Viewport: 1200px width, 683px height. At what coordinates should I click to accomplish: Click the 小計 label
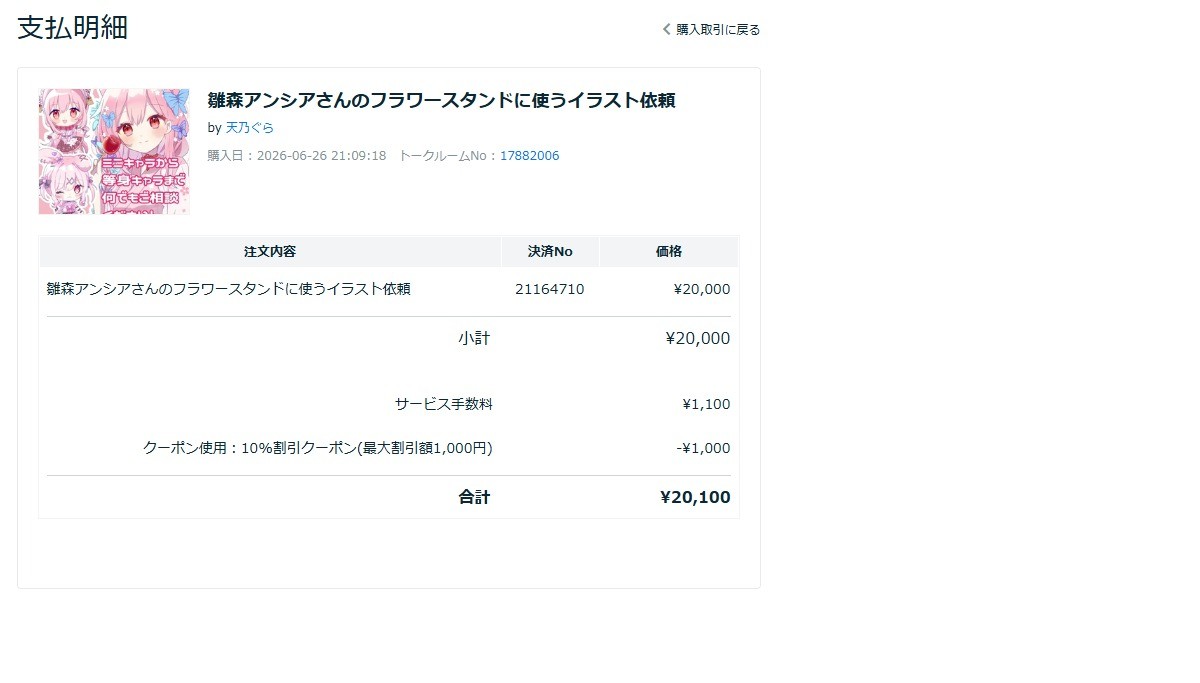474,338
